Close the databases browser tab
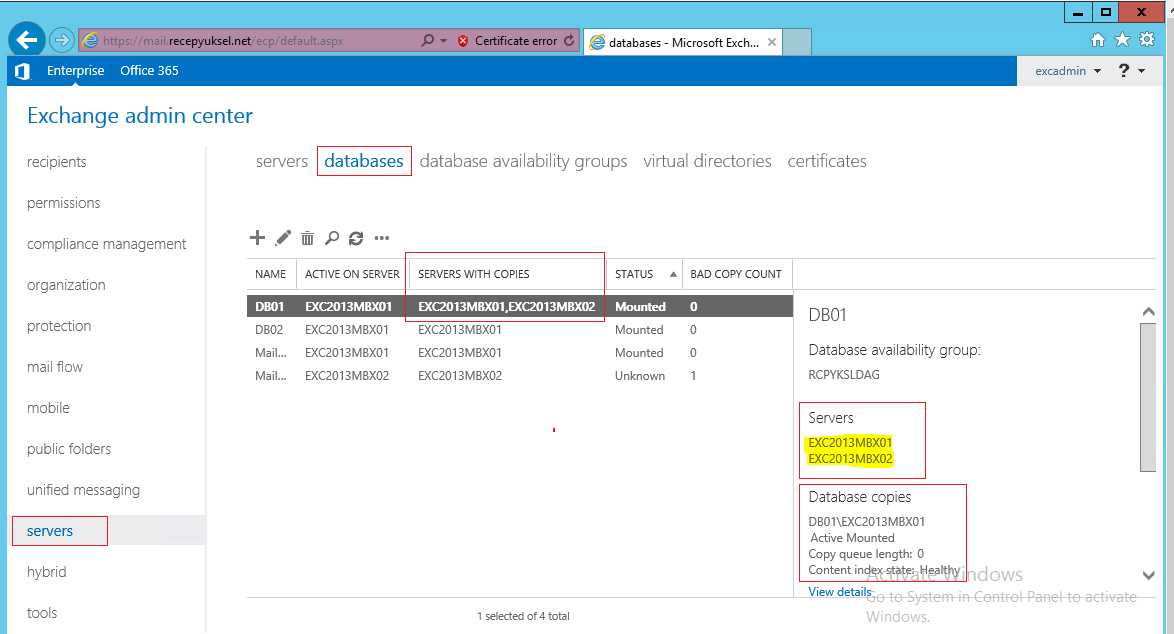The image size is (1174, 634). [772, 42]
